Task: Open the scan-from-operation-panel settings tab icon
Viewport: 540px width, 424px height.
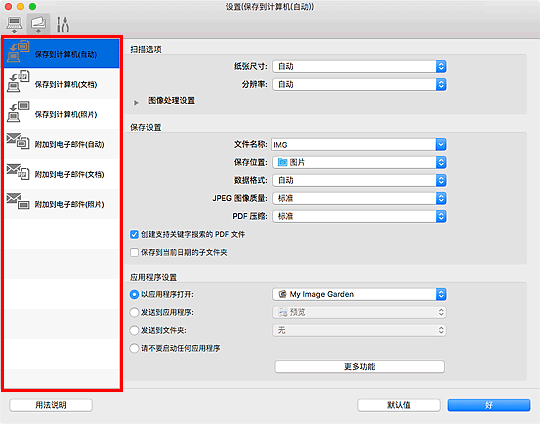Action: coord(38,24)
